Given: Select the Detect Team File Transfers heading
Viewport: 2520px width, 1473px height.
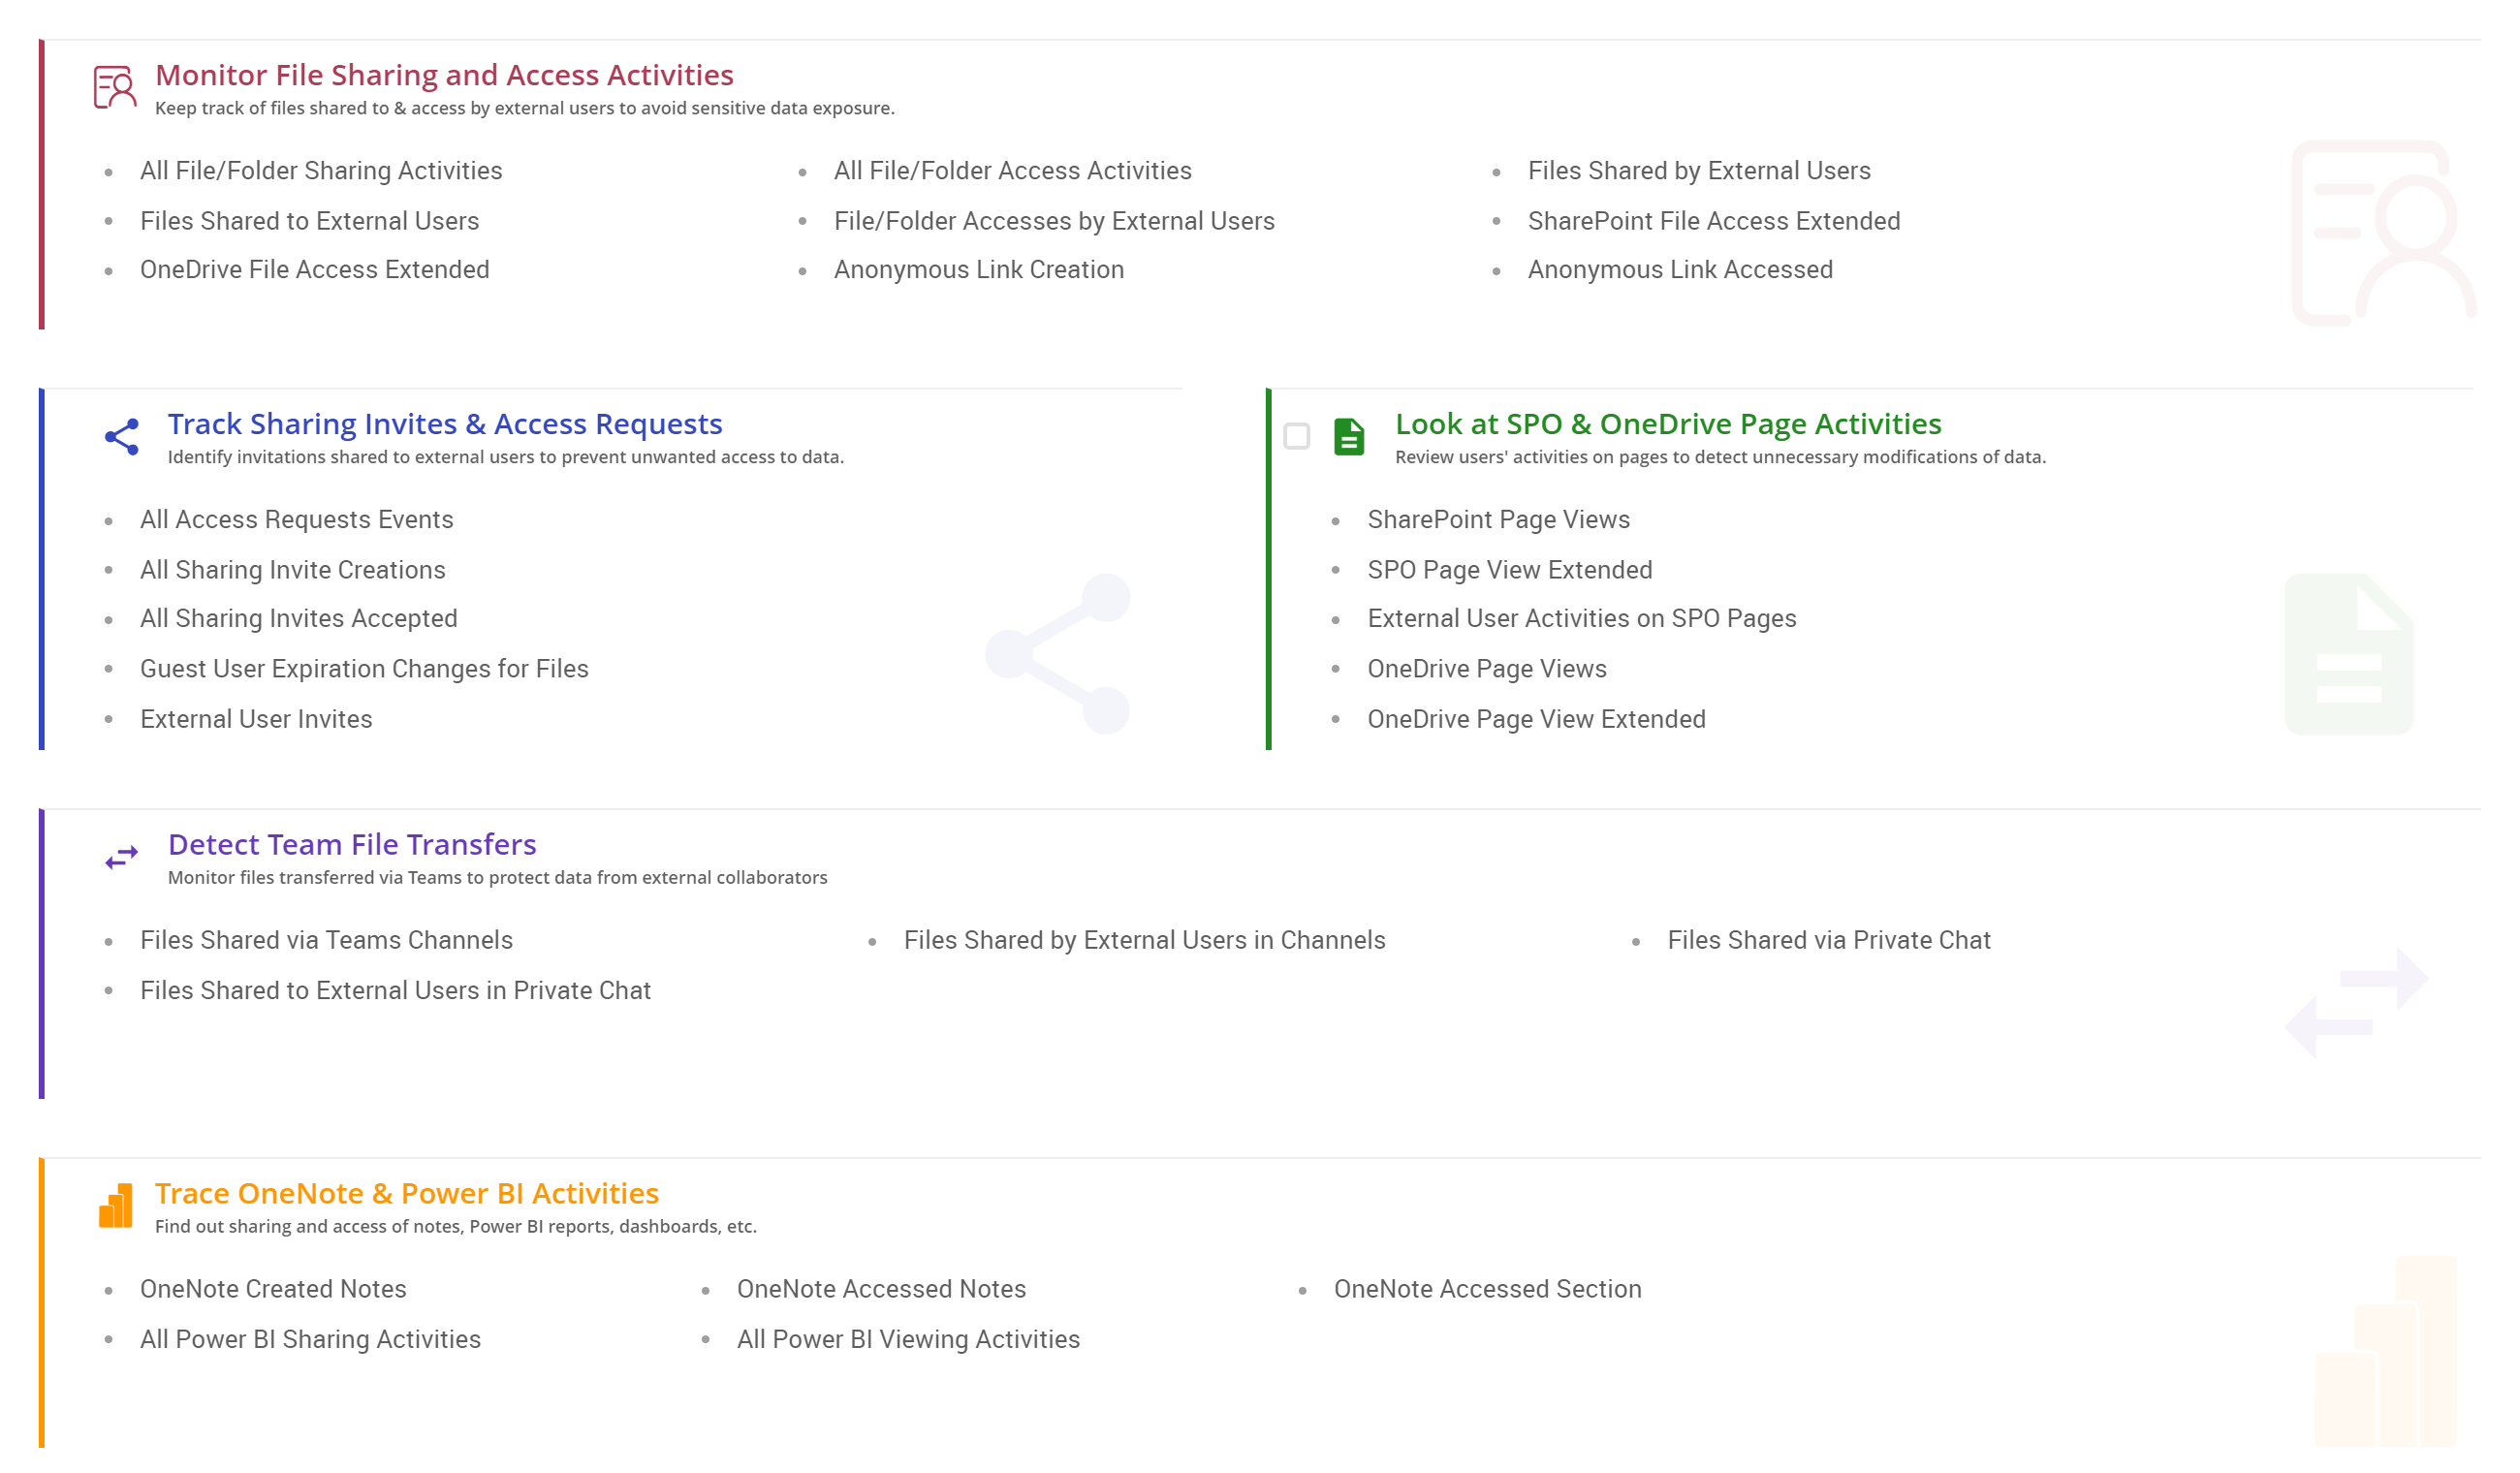Looking at the screenshot, I should pos(352,845).
